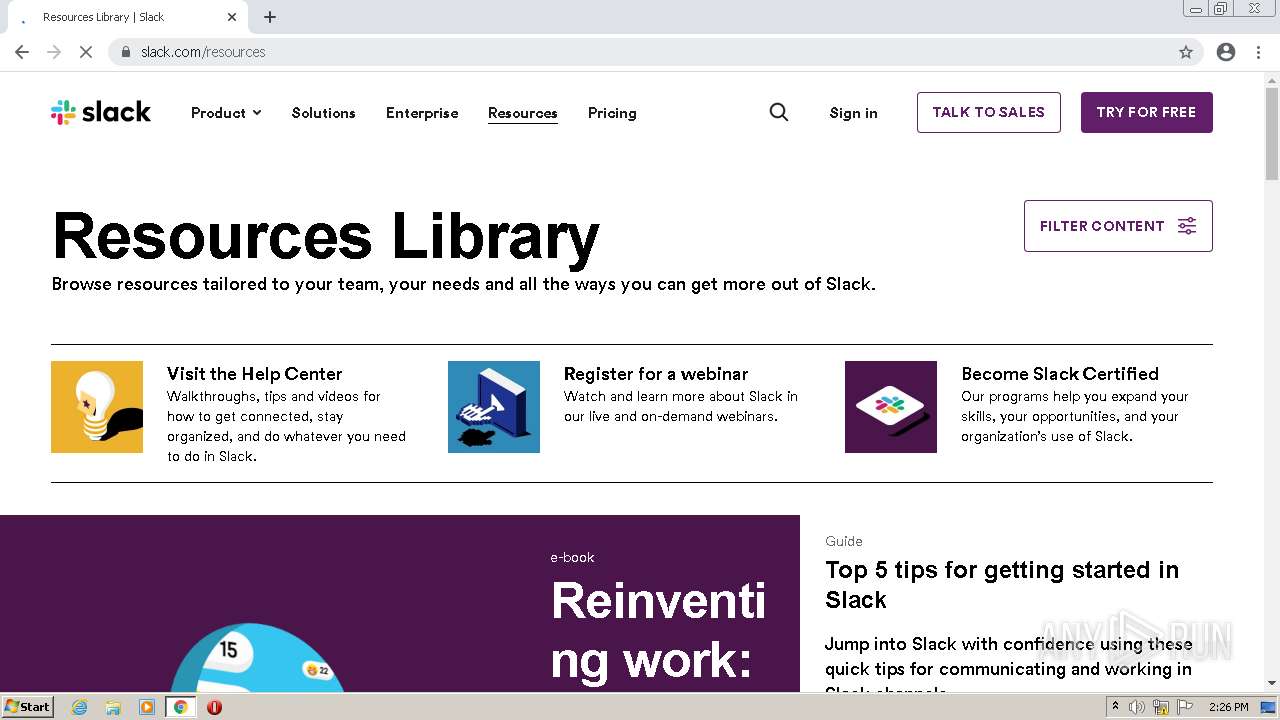Go to the Pricing page
Viewport: 1280px width, 720px height.
point(612,113)
